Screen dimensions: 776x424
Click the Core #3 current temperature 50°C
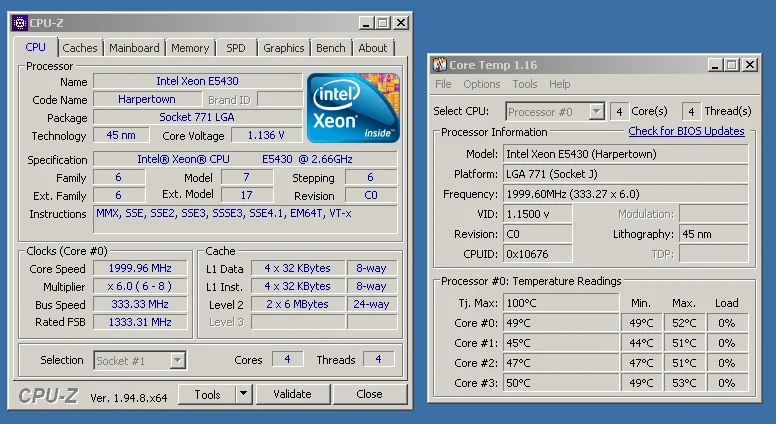(561, 383)
